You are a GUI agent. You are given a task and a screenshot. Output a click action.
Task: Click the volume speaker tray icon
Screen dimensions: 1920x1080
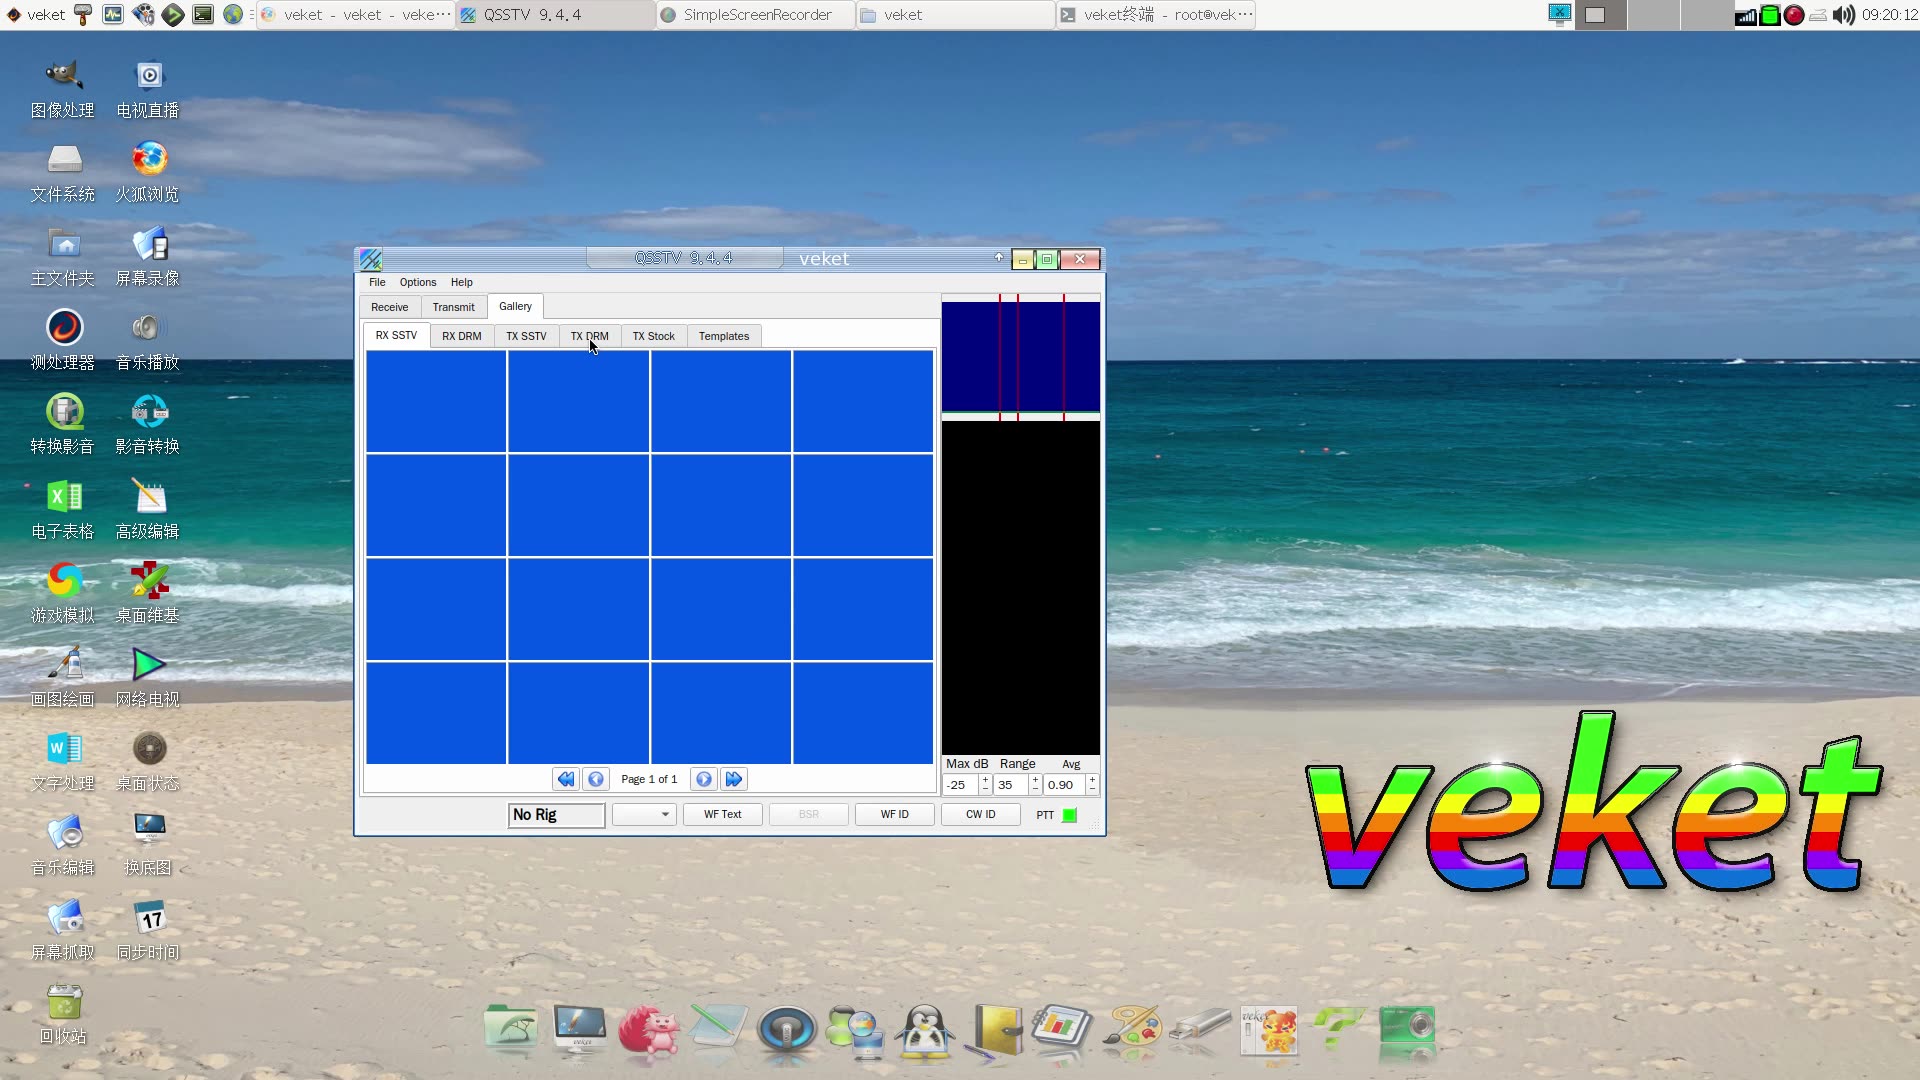click(1843, 15)
